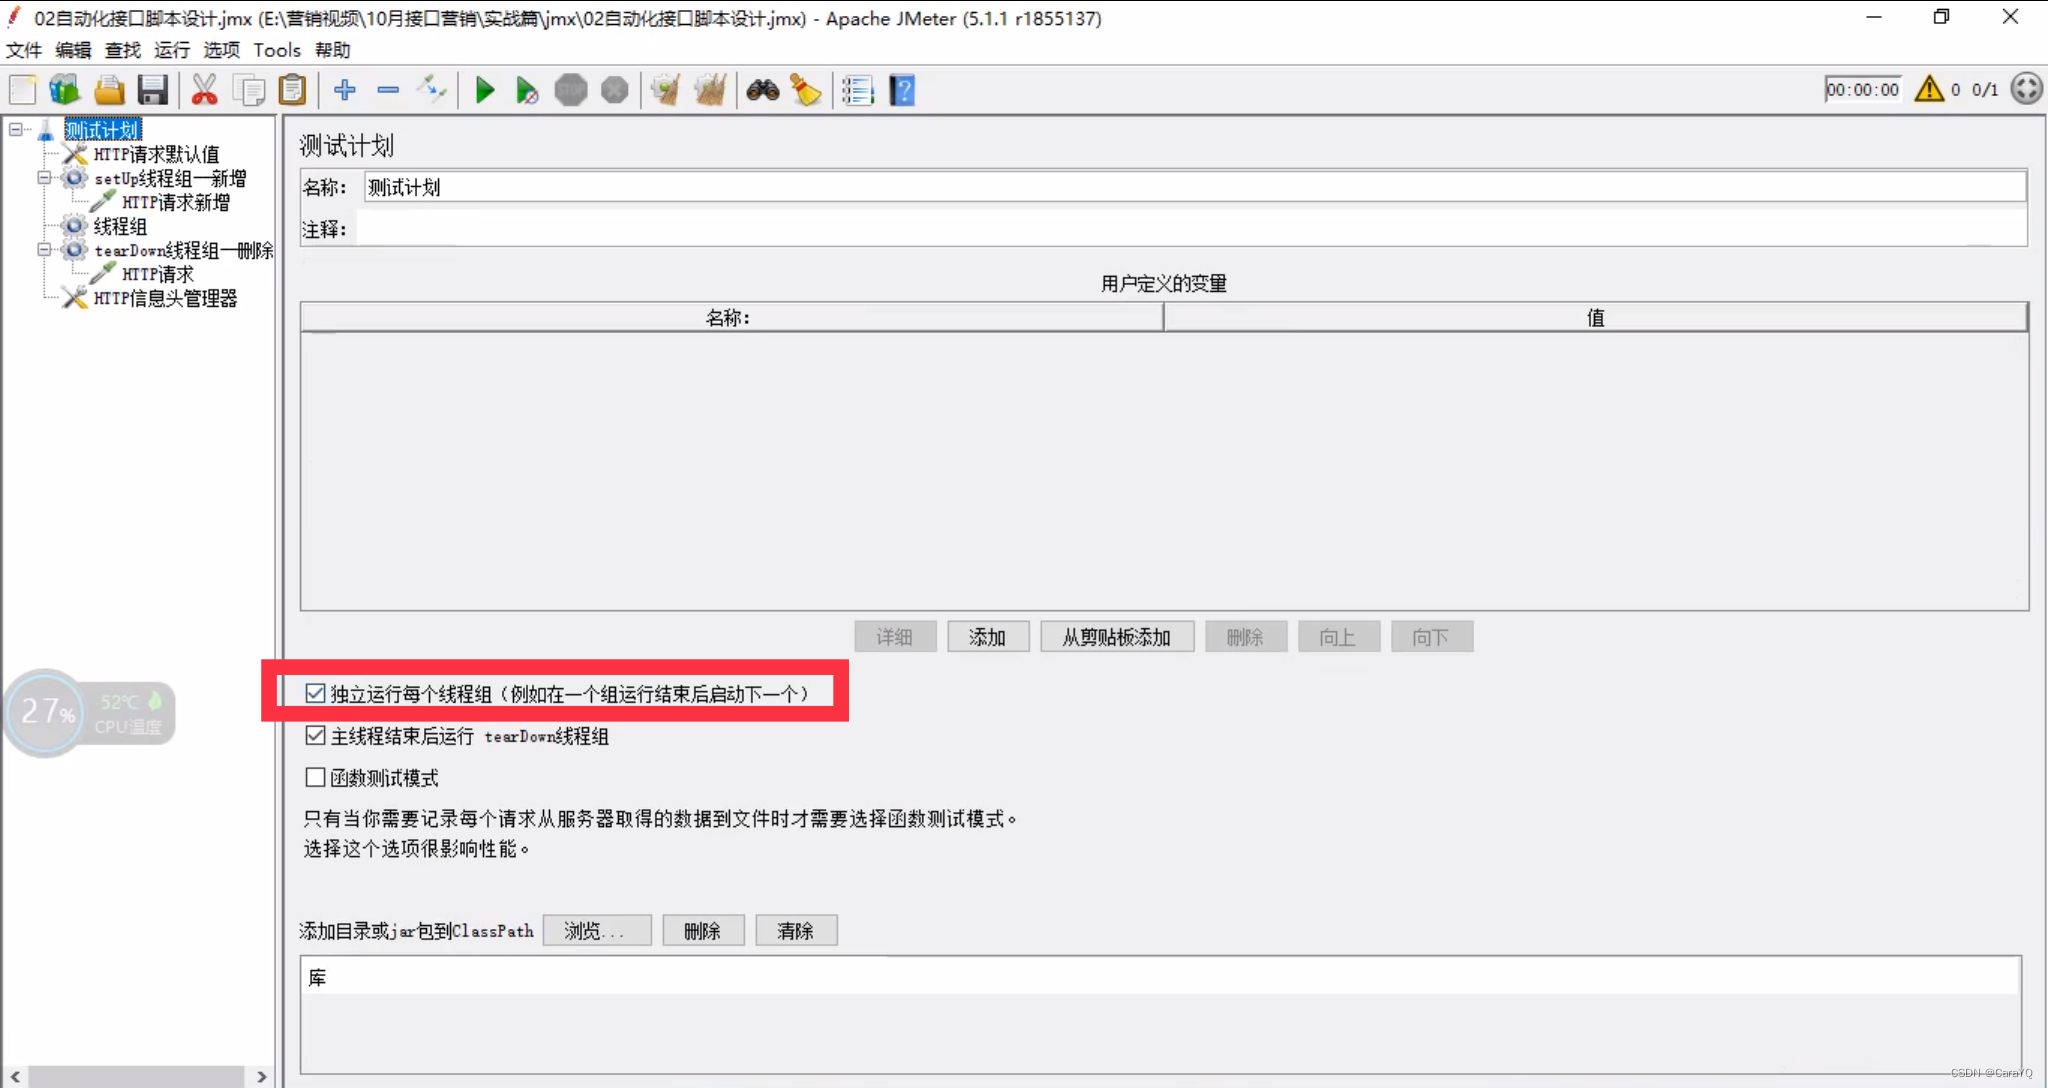Open Help with question mark icon
The width and height of the screenshot is (2048, 1088).
click(x=902, y=90)
